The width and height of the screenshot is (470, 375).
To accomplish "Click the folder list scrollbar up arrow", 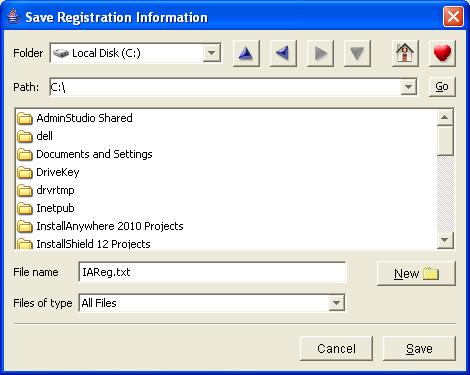I will pyautogui.click(x=445, y=117).
